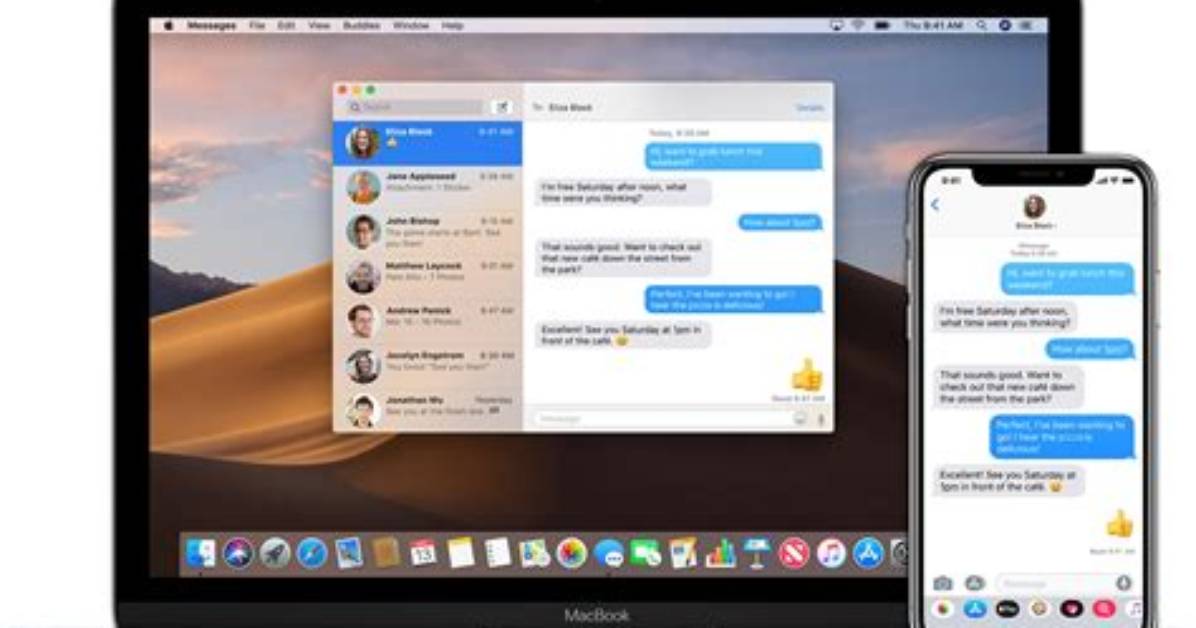Tap the iPhone message input field
The height and width of the screenshot is (628, 1196).
1064,584
